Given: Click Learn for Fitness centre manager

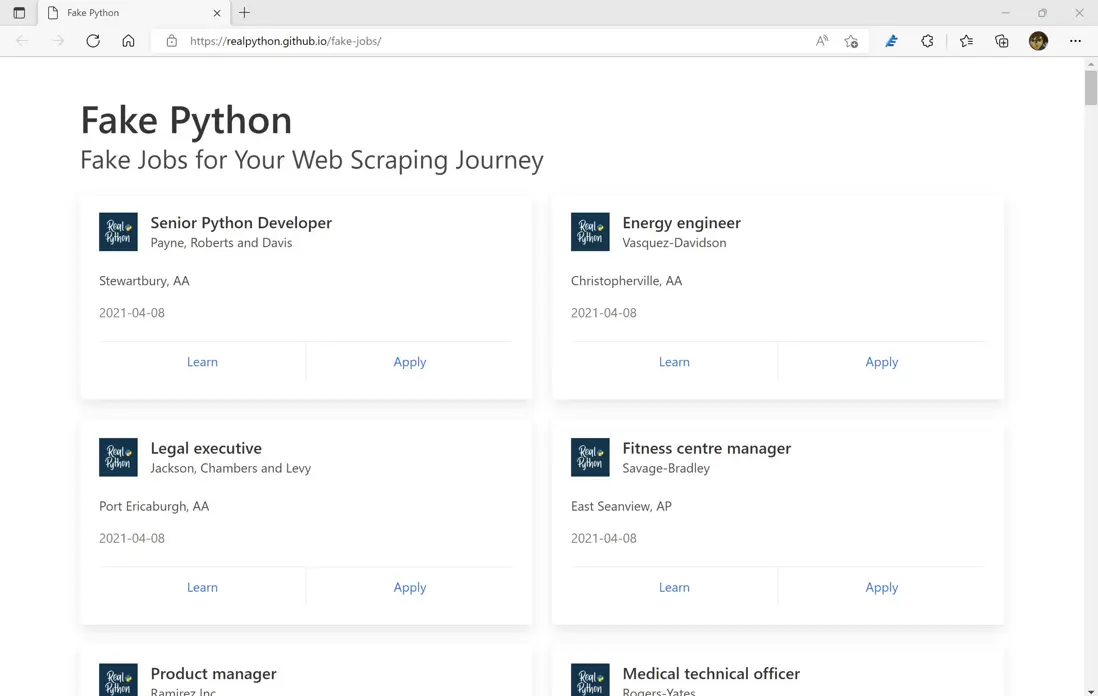Looking at the screenshot, I should click(674, 587).
